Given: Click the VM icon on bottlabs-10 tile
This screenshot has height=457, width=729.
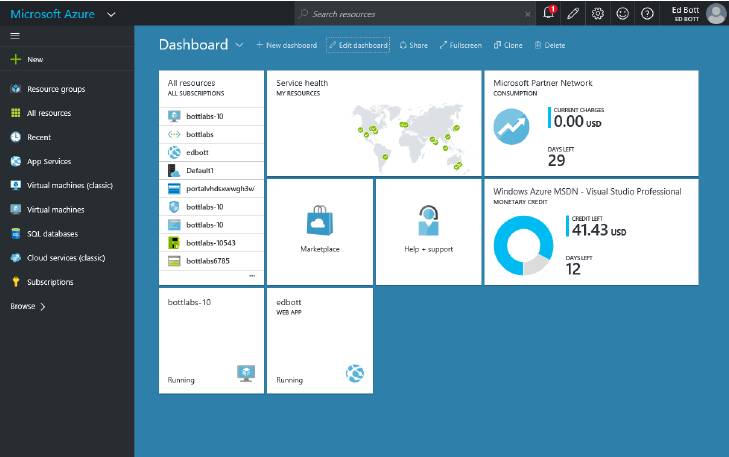Looking at the screenshot, I should click(x=245, y=373).
